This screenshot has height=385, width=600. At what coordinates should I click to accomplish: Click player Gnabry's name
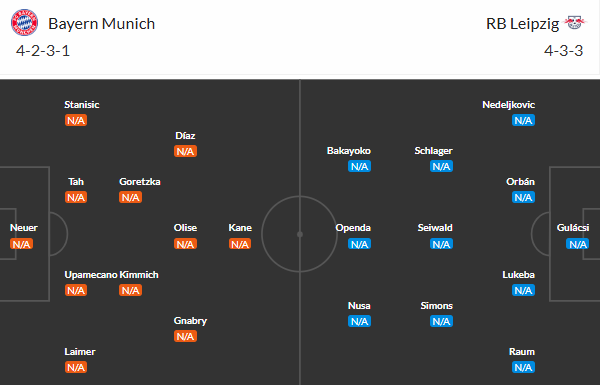[x=190, y=321]
